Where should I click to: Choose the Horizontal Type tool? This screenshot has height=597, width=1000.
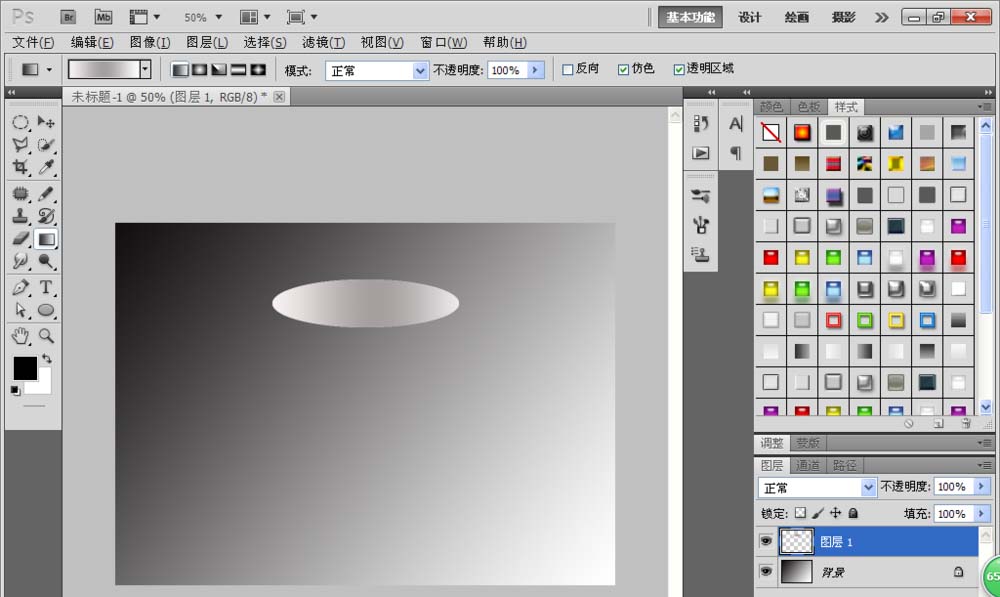(46, 287)
